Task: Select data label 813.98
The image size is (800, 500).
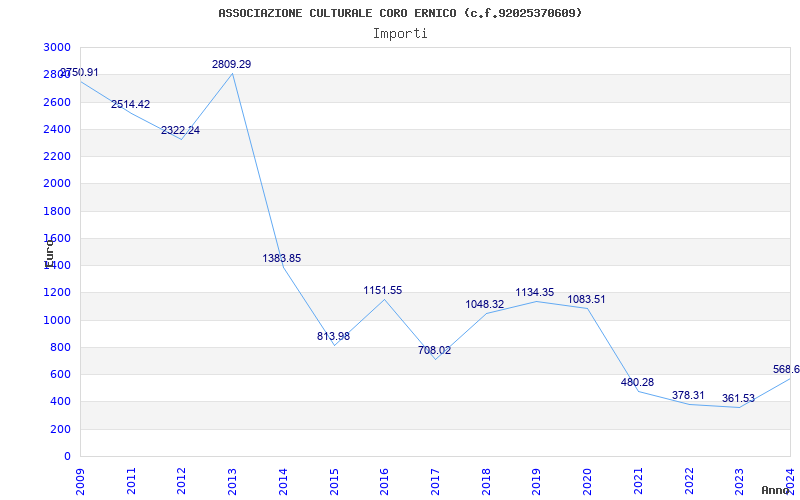Action: click(333, 336)
